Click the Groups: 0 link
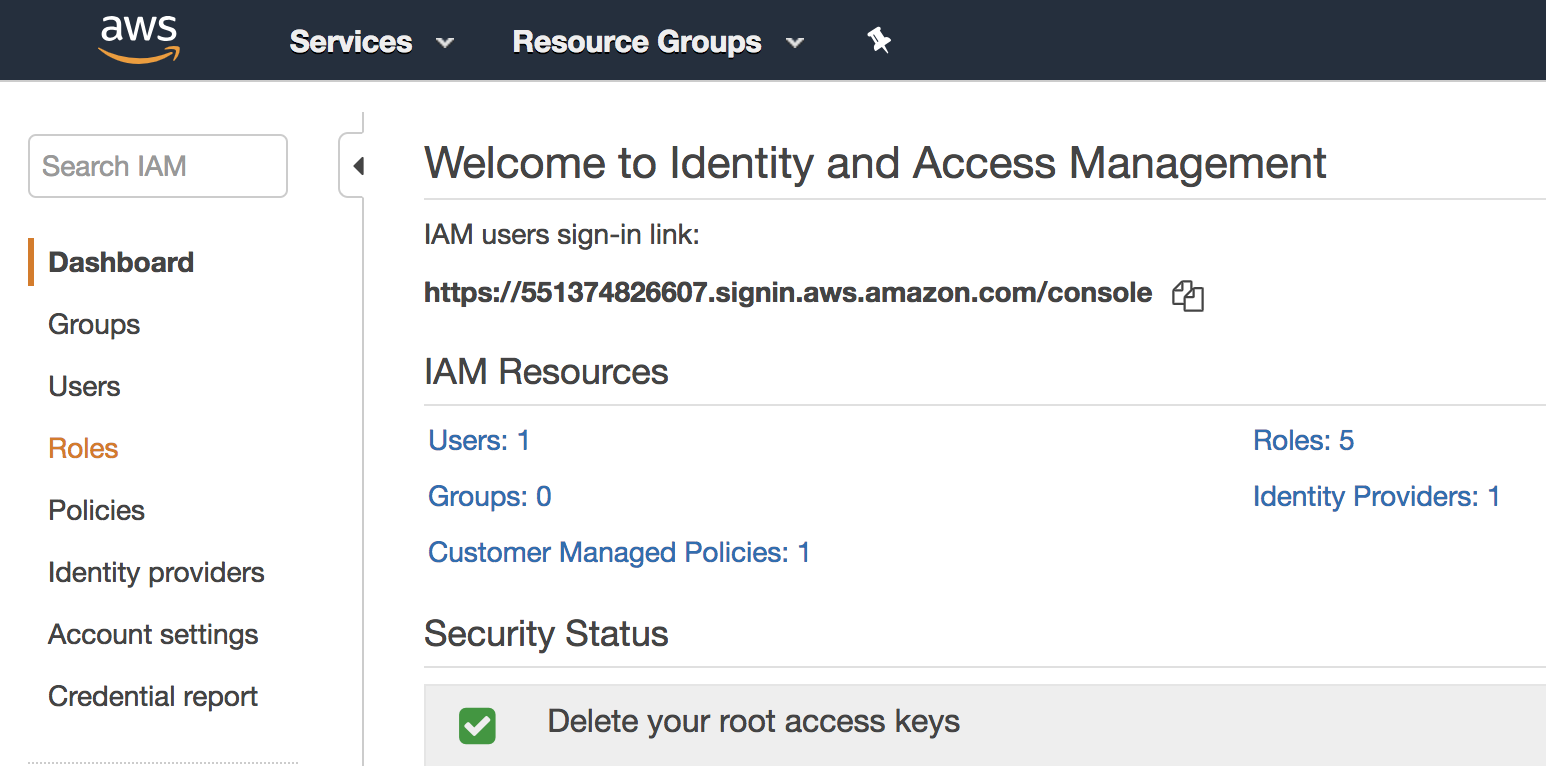Viewport: 1546px width, 766px height. (490, 496)
